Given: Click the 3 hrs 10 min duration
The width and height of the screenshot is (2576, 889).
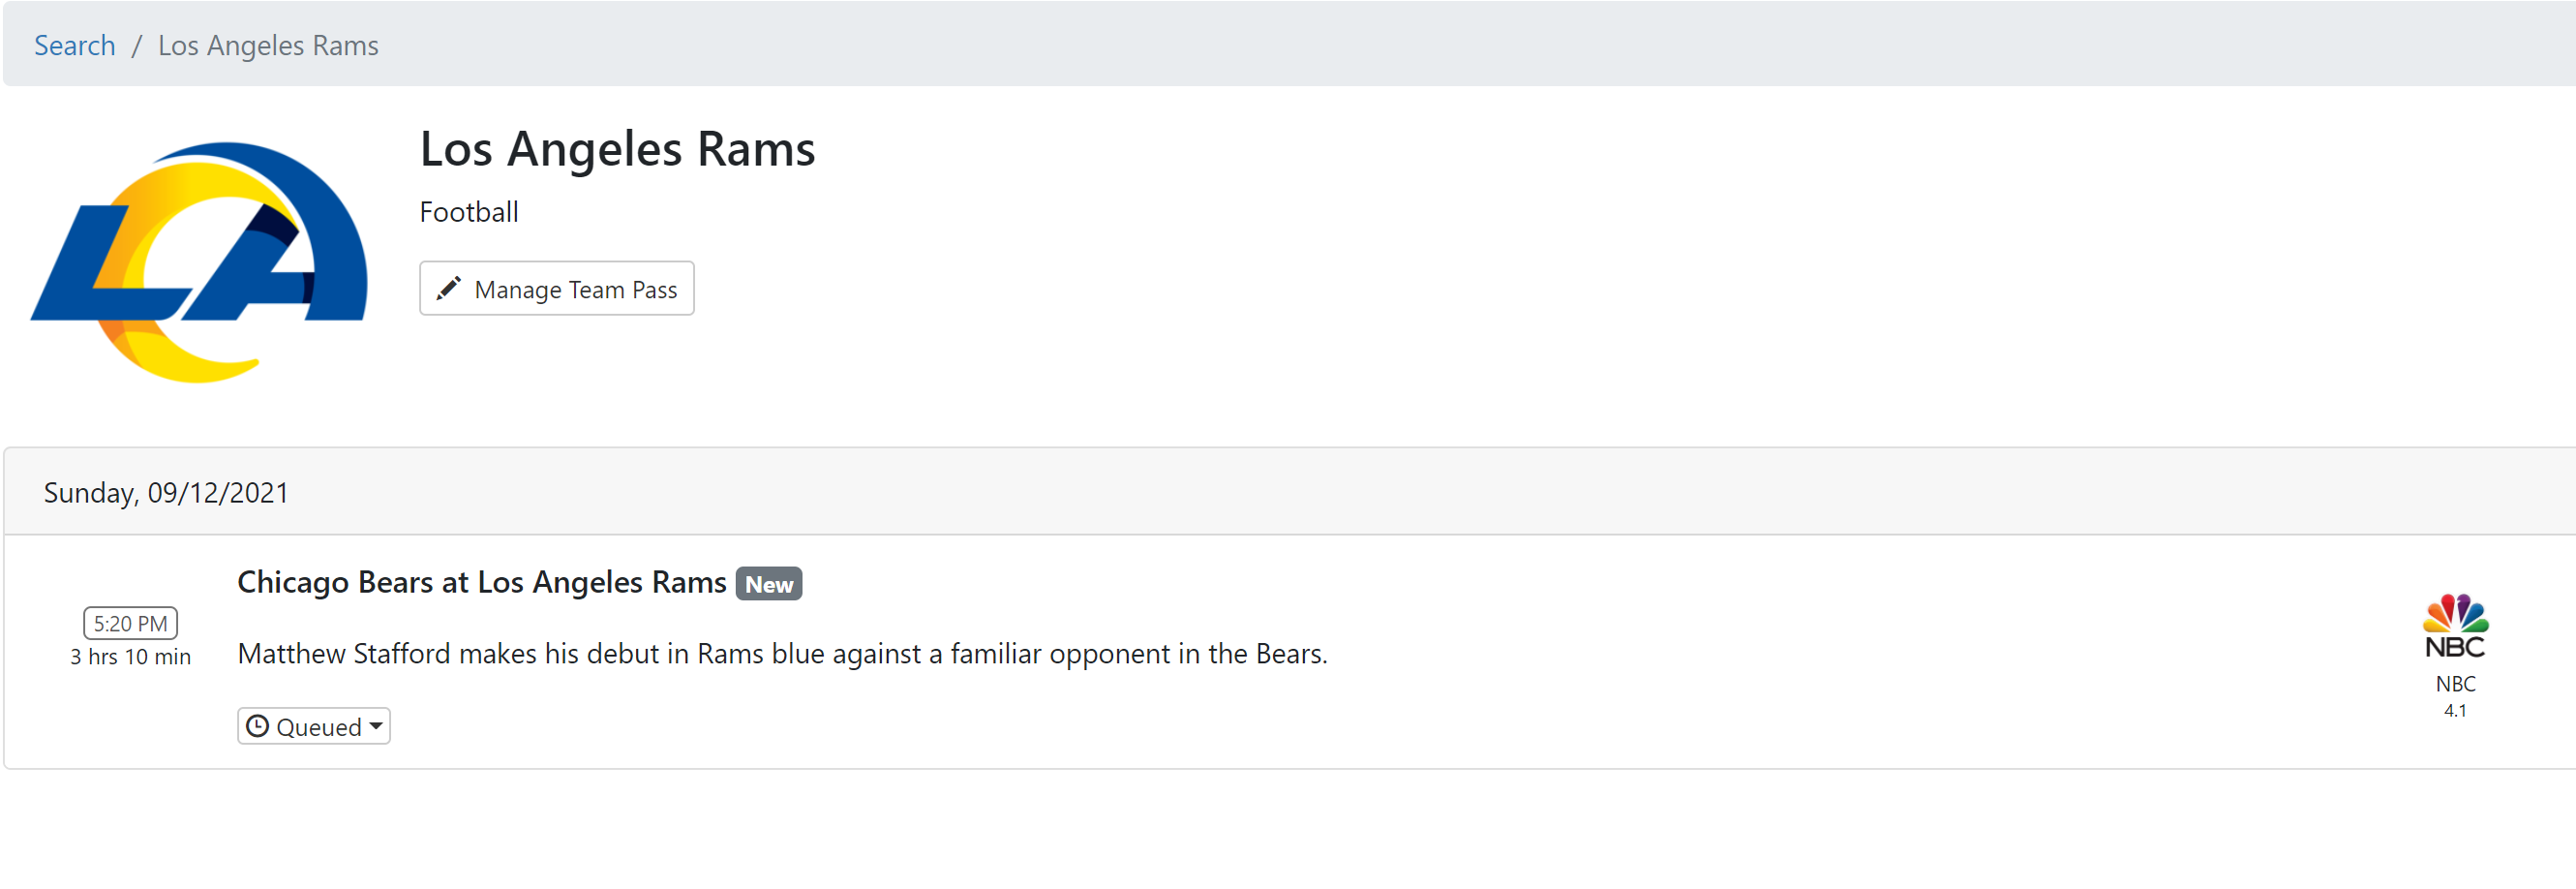Looking at the screenshot, I should pos(130,657).
